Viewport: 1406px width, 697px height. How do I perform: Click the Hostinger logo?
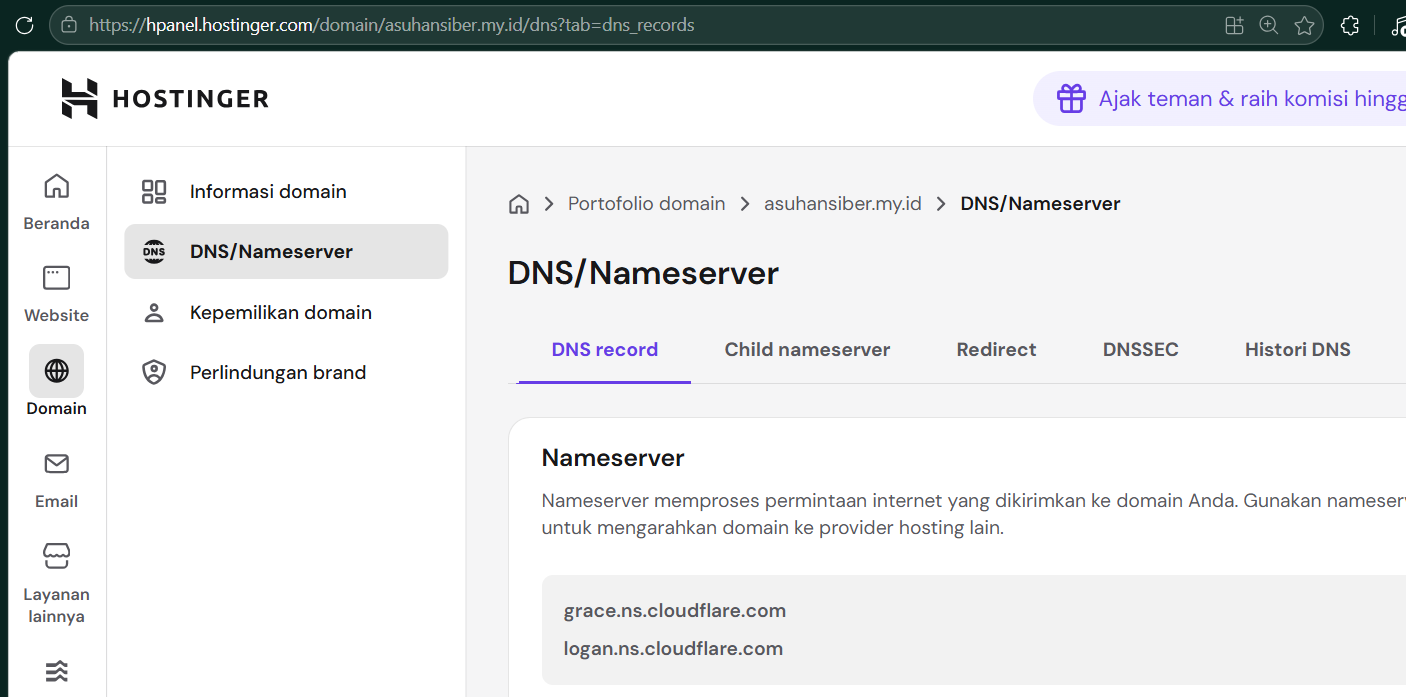165,98
